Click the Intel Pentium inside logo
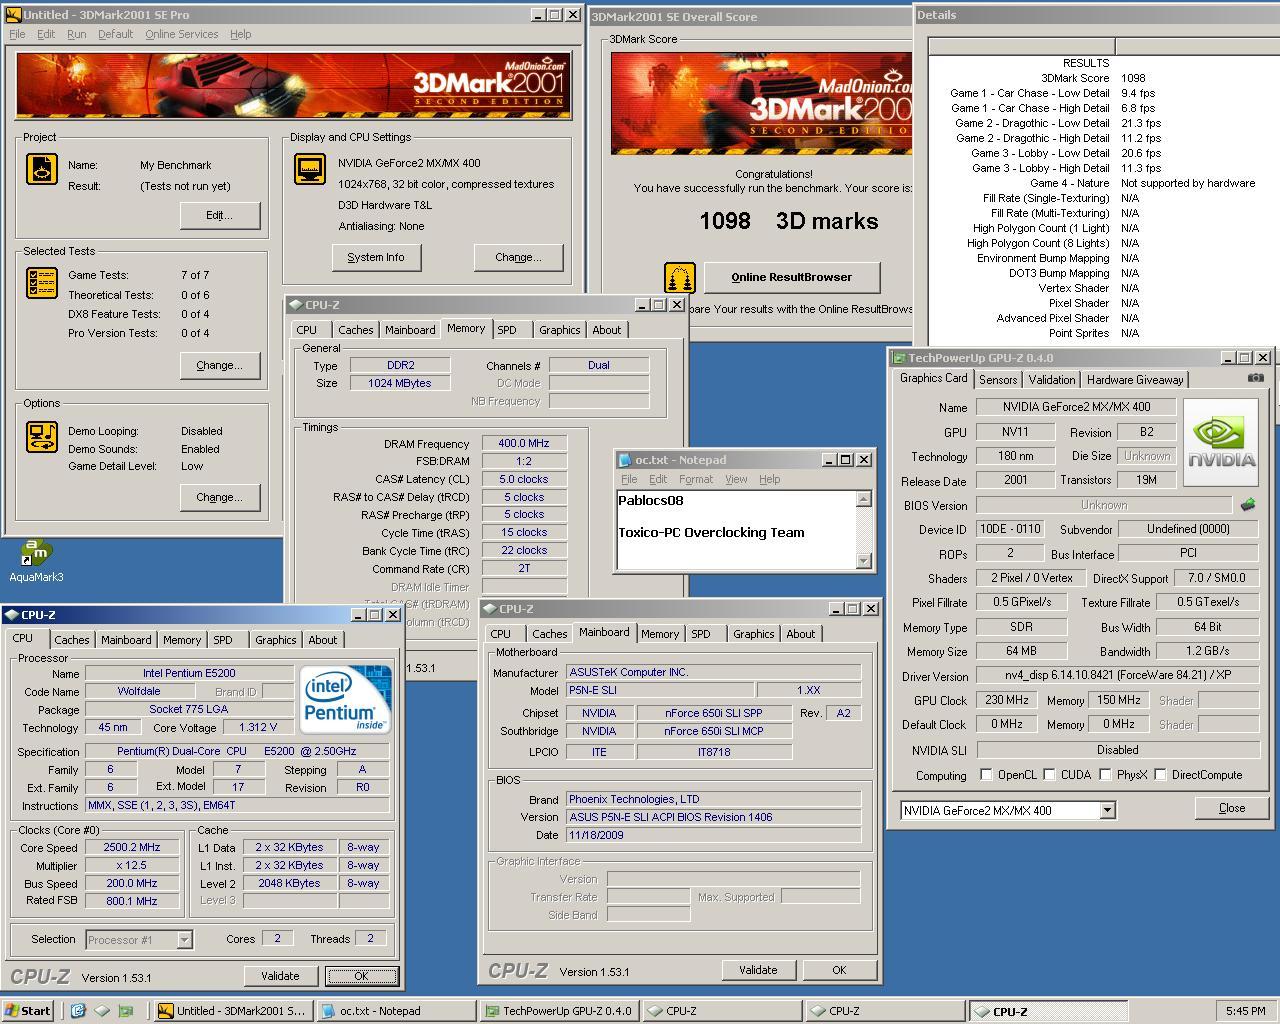Image resolution: width=1280 pixels, height=1024 pixels. tap(346, 699)
